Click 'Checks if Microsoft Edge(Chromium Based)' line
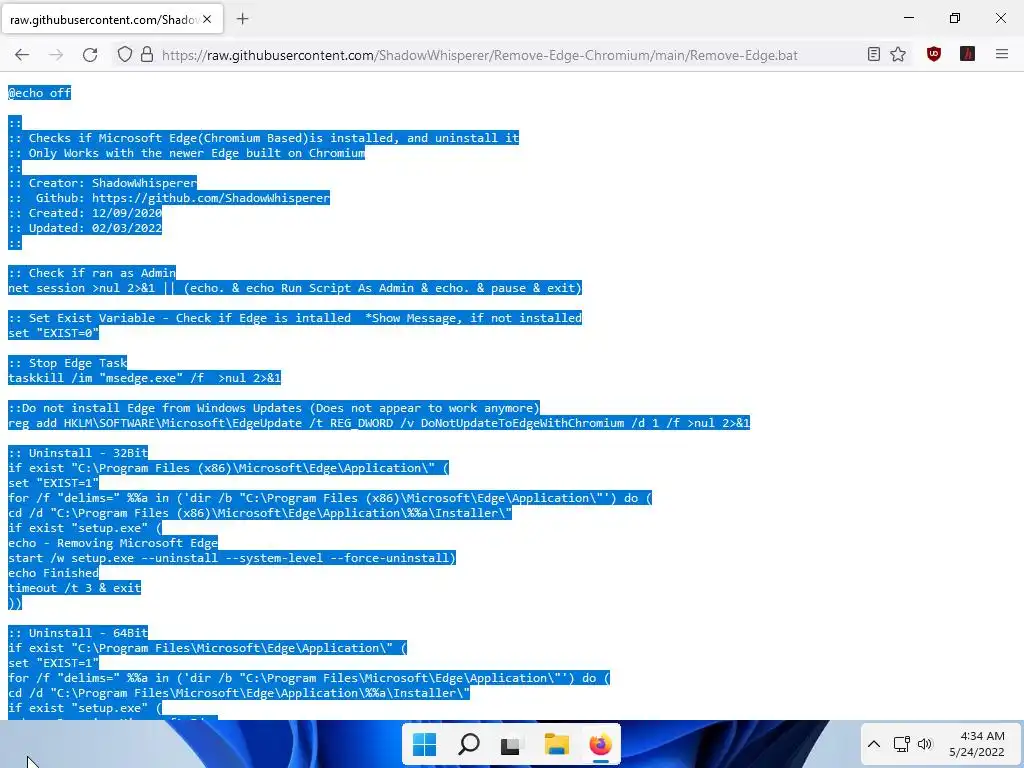 click(x=263, y=138)
